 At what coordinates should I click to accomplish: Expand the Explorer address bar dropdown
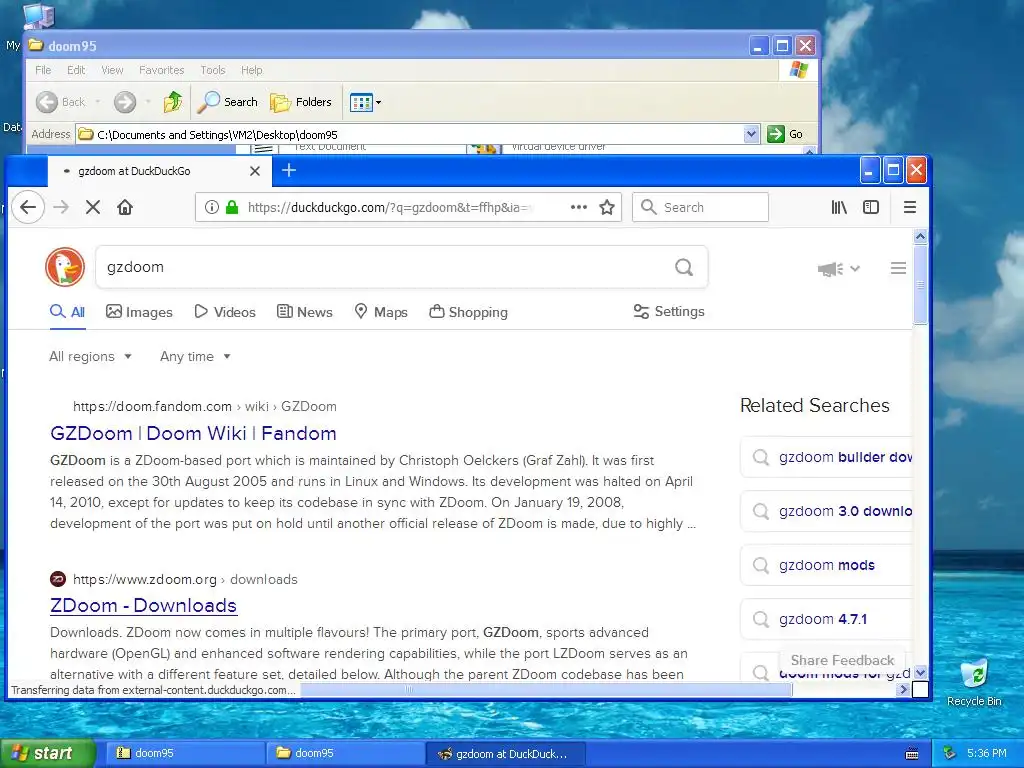tap(751, 134)
